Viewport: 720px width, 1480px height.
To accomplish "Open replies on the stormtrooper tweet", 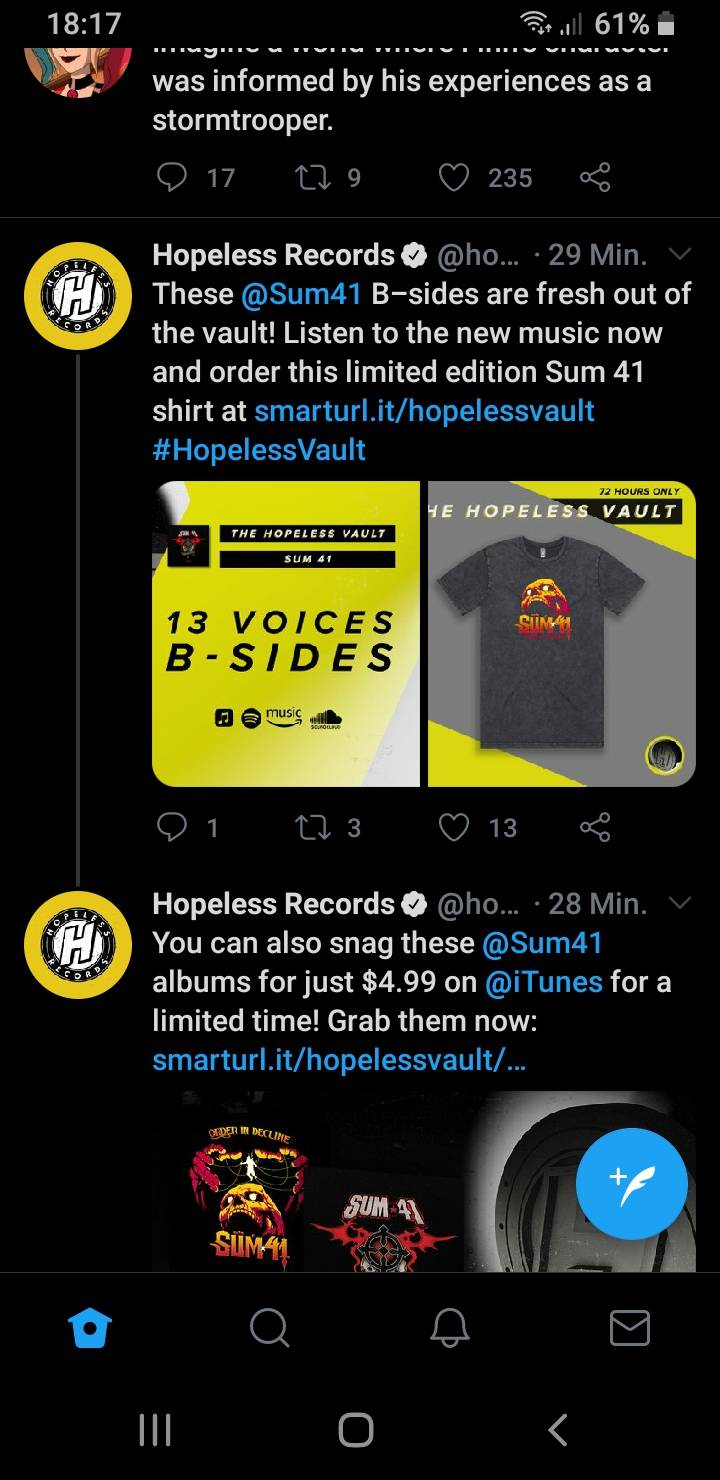I will pos(172,177).
